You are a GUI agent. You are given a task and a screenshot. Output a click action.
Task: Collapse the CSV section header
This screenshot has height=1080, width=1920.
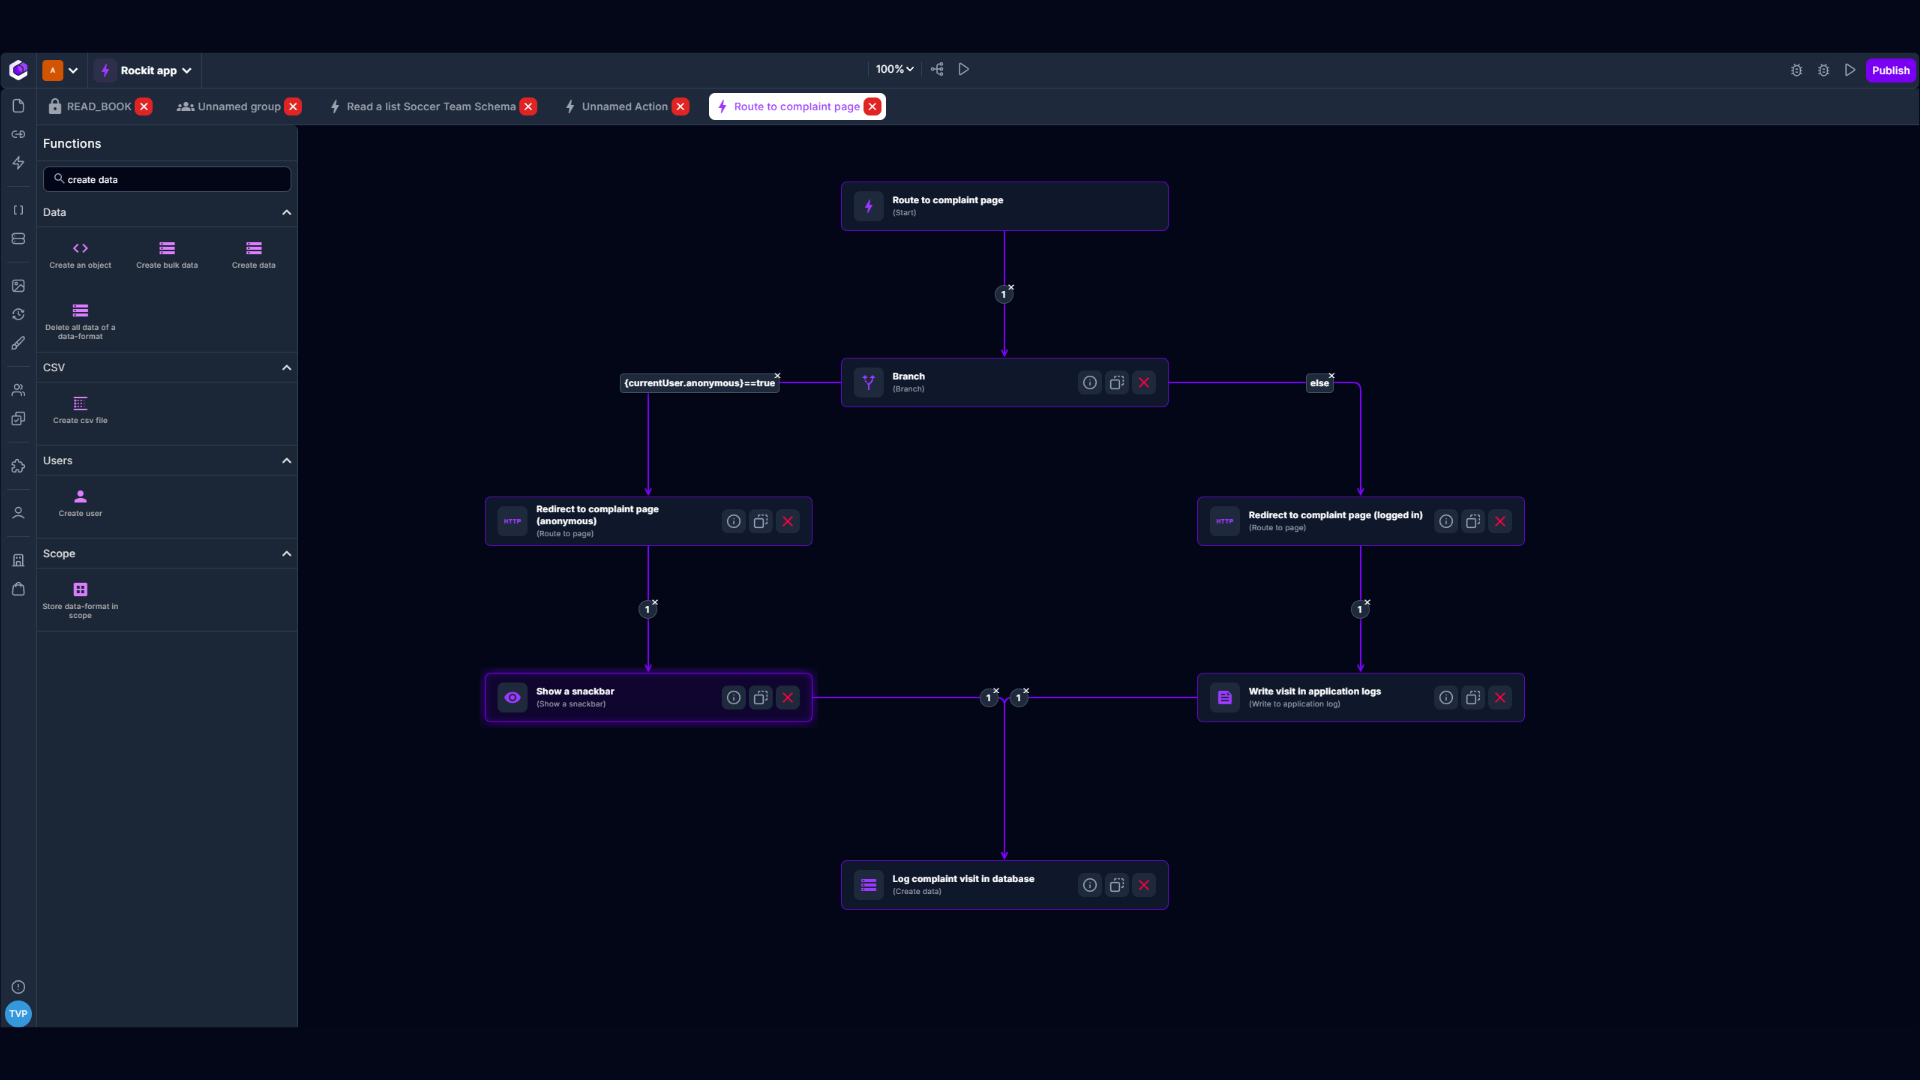(286, 367)
